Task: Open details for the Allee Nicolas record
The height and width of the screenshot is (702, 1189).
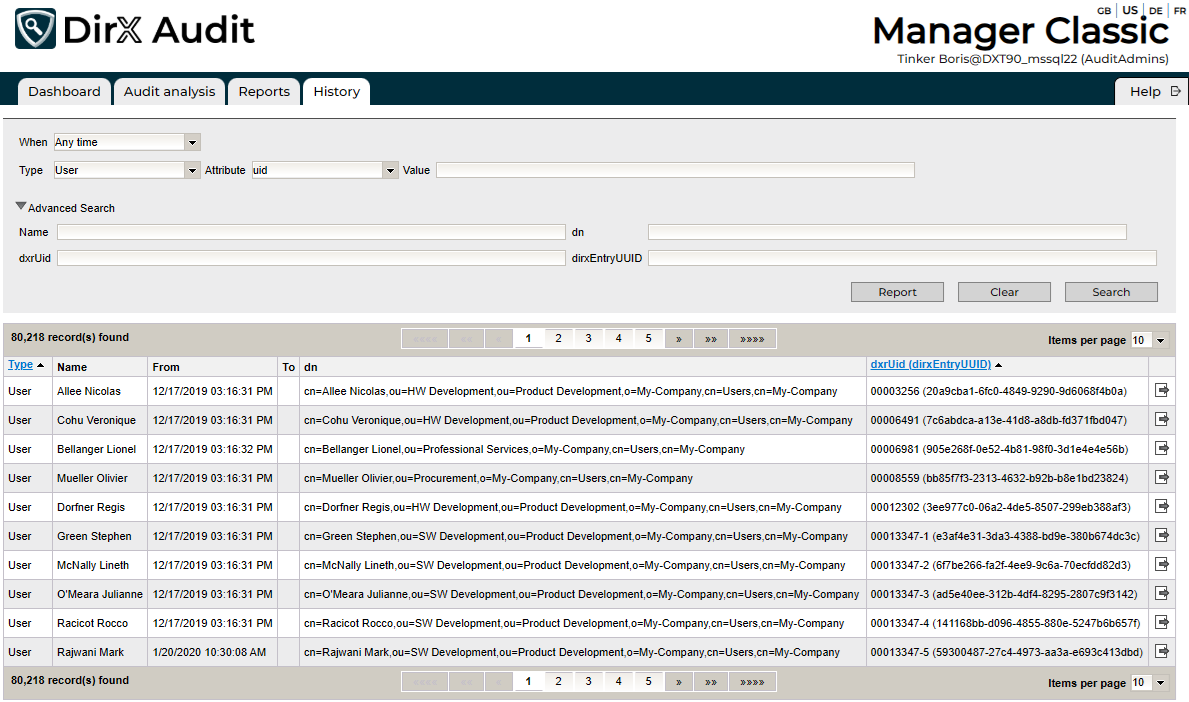Action: (1161, 391)
